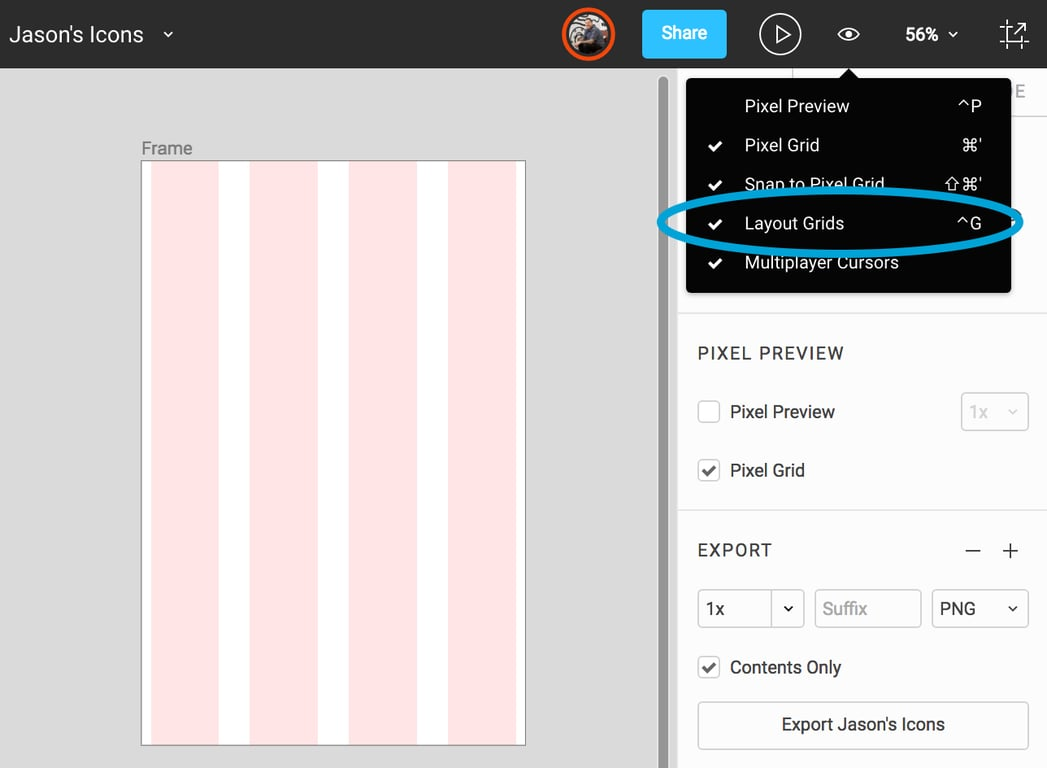Open the PNG format dropdown
The height and width of the screenshot is (768, 1047).
(x=980, y=608)
